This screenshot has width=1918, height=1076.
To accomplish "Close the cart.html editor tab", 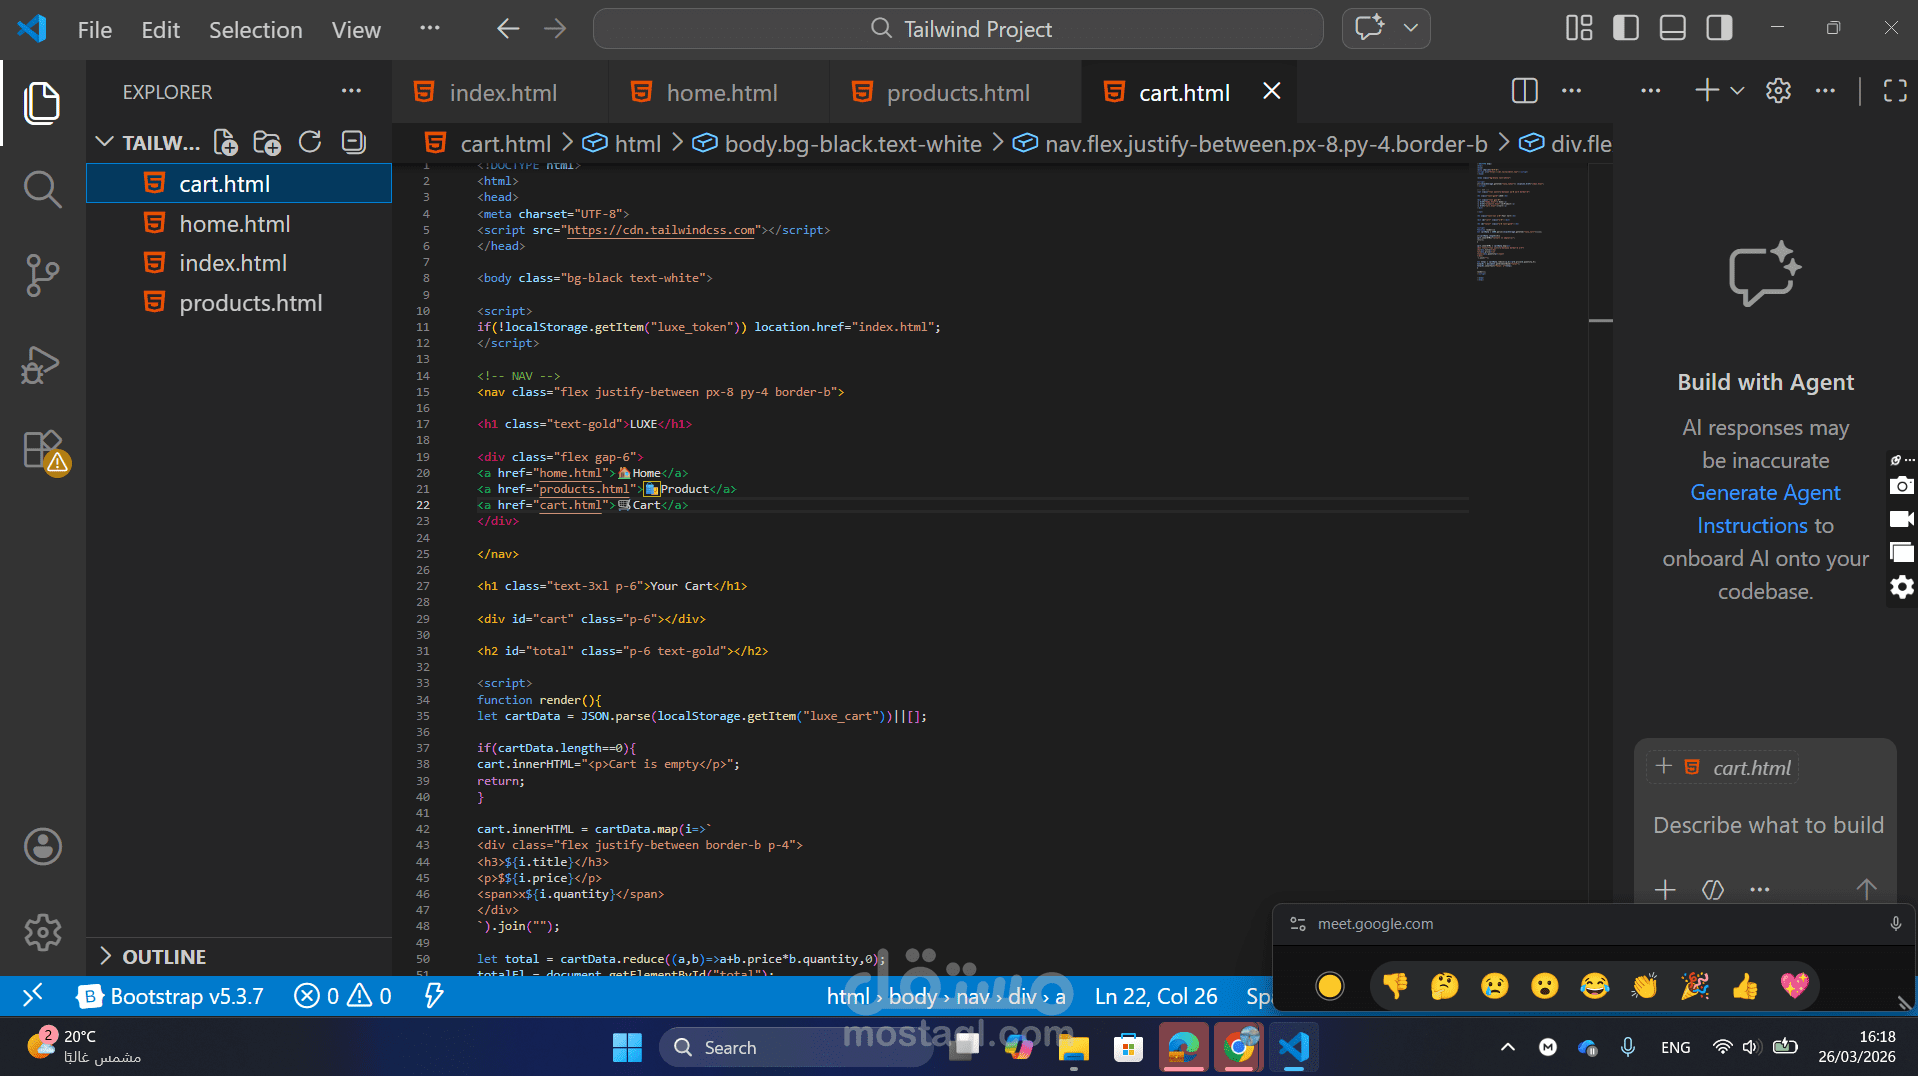I will (1271, 91).
